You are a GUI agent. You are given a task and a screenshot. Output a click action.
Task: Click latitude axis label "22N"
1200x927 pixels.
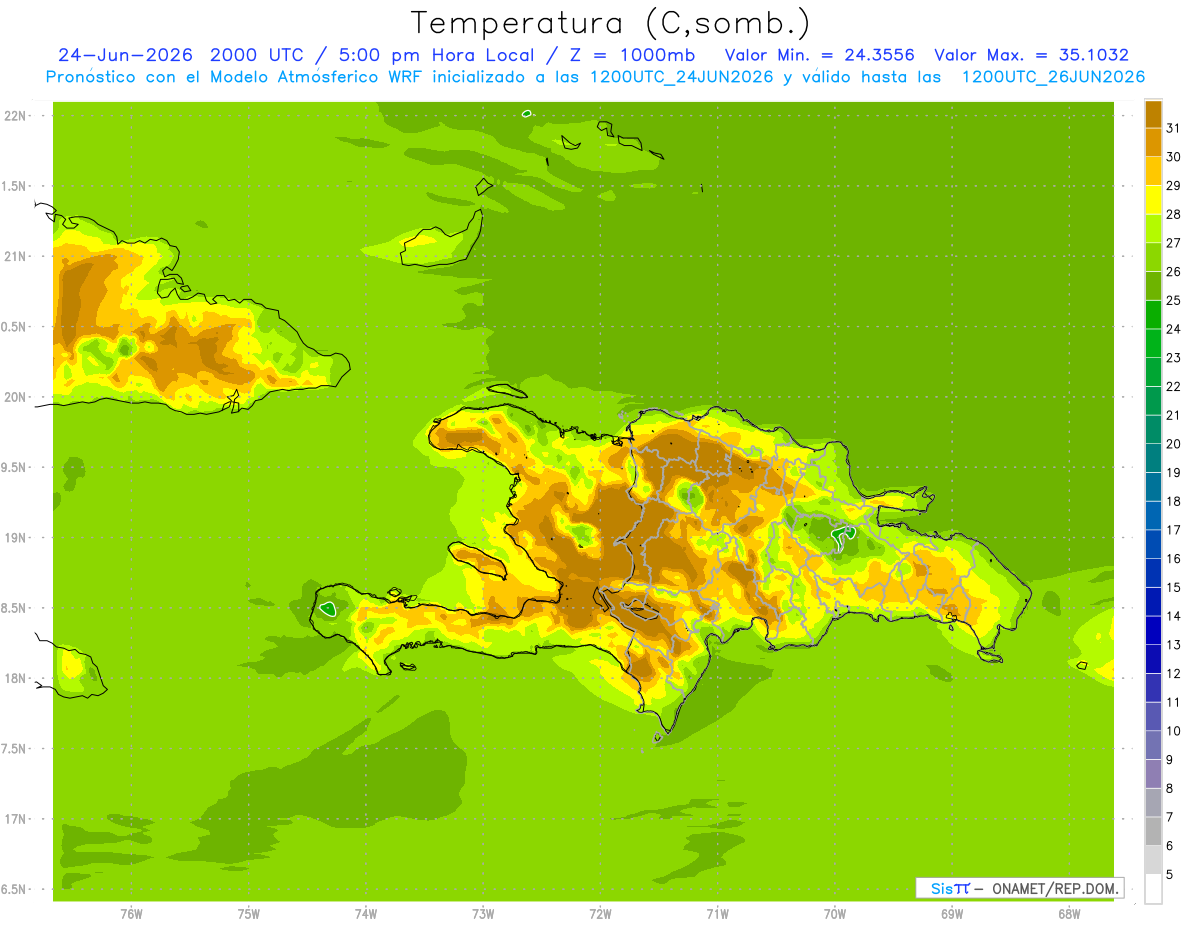pyautogui.click(x=14, y=115)
